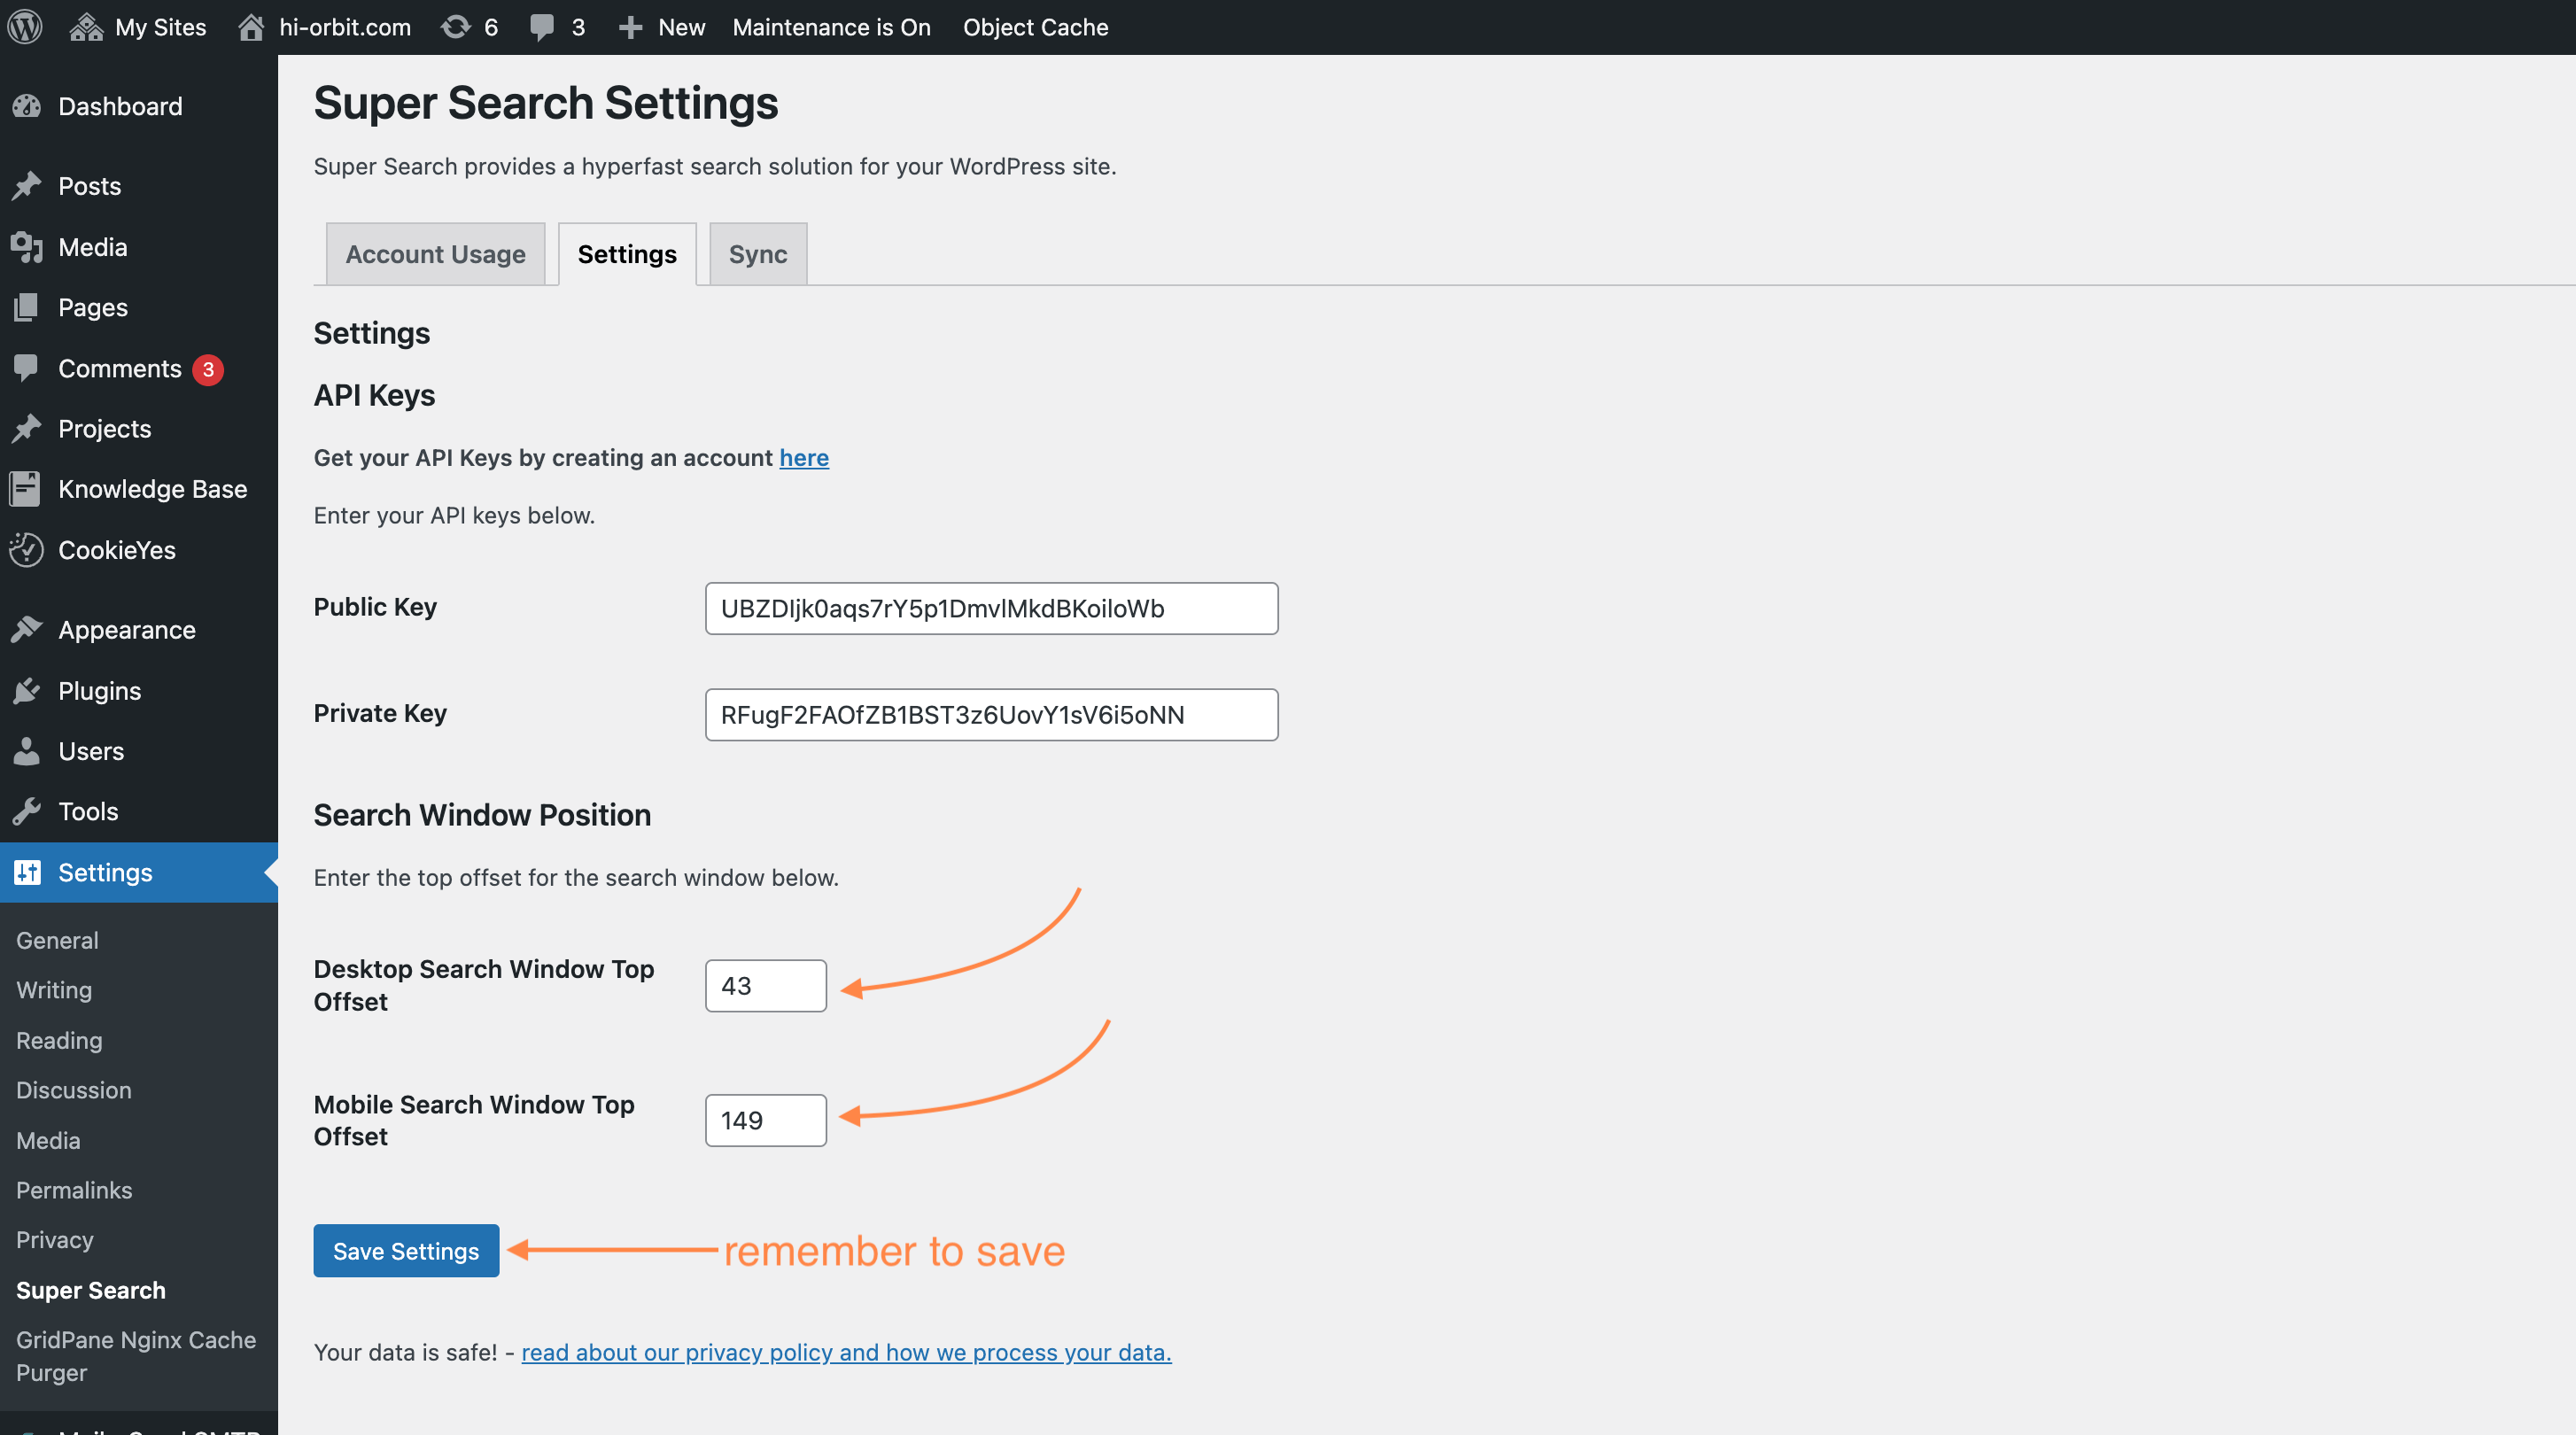Click the updates count 6
Image resolution: width=2576 pixels, height=1435 pixels.
click(x=491, y=27)
